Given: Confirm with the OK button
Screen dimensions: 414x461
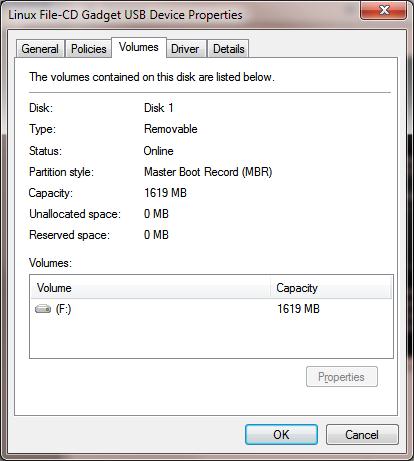Looking at the screenshot, I should 281,435.
